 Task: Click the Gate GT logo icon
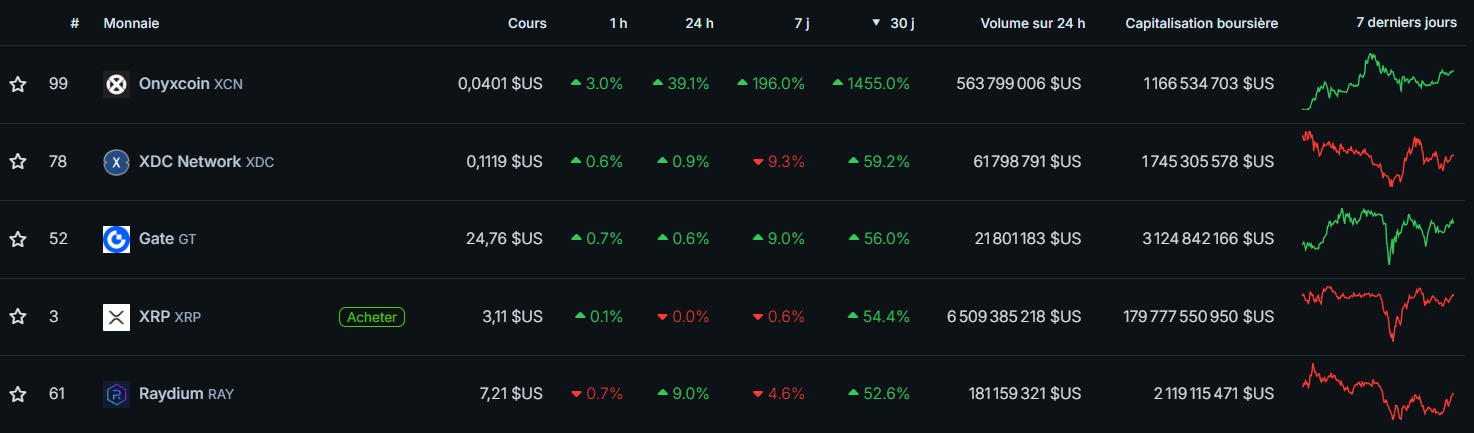point(116,239)
